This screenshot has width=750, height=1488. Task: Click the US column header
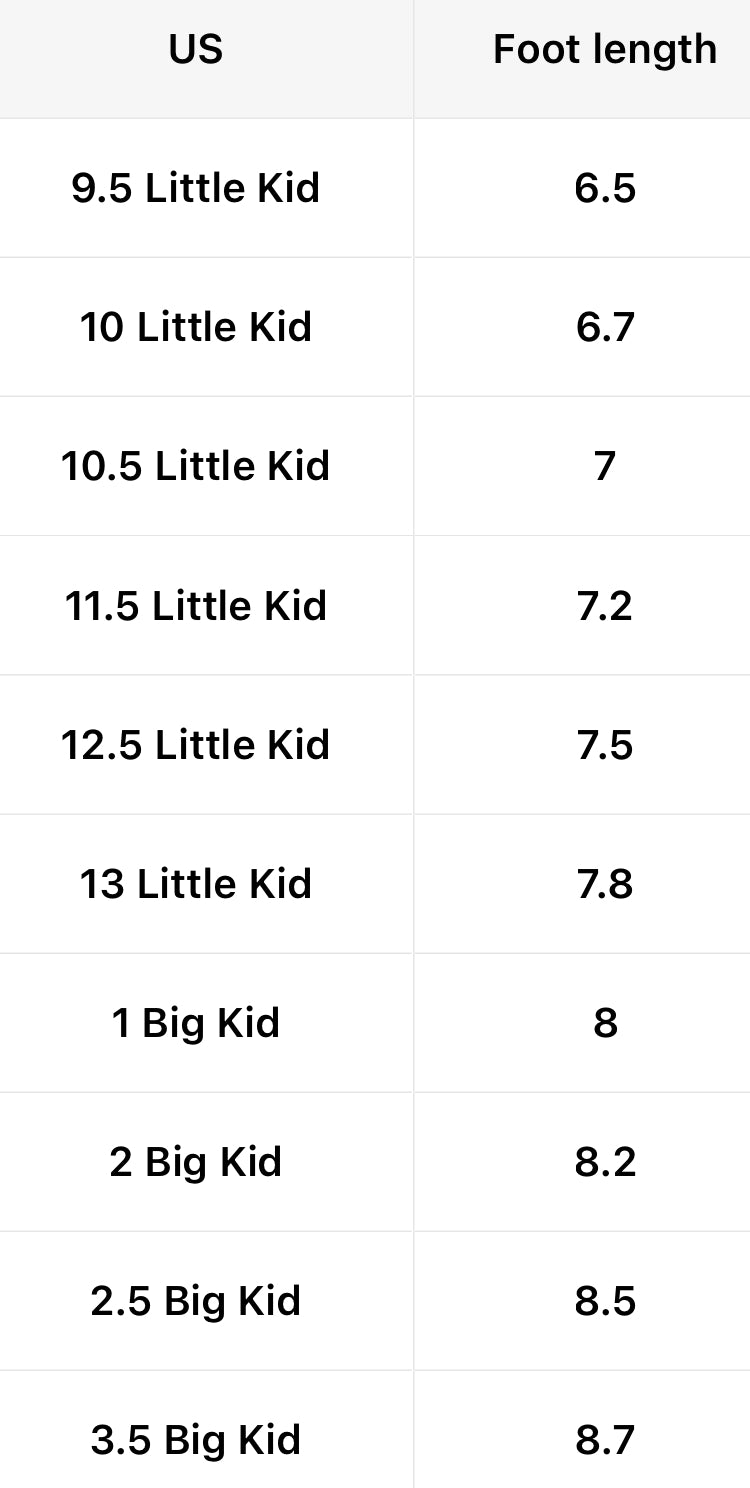click(x=196, y=49)
